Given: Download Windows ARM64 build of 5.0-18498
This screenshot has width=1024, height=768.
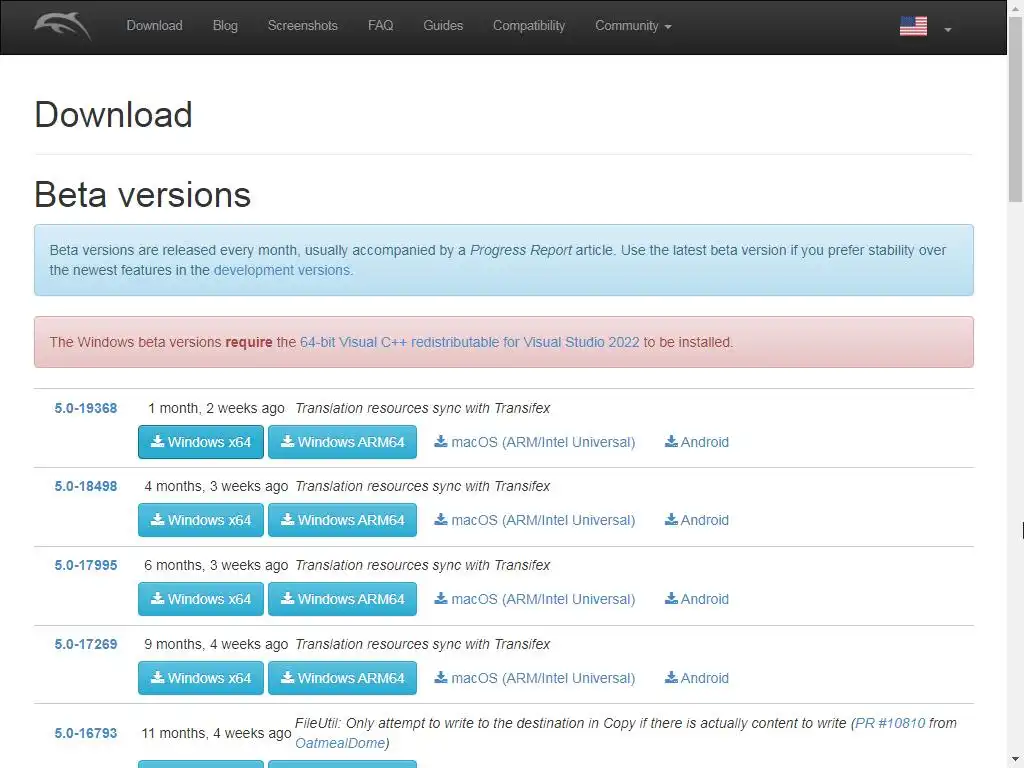Looking at the screenshot, I should click(x=342, y=520).
